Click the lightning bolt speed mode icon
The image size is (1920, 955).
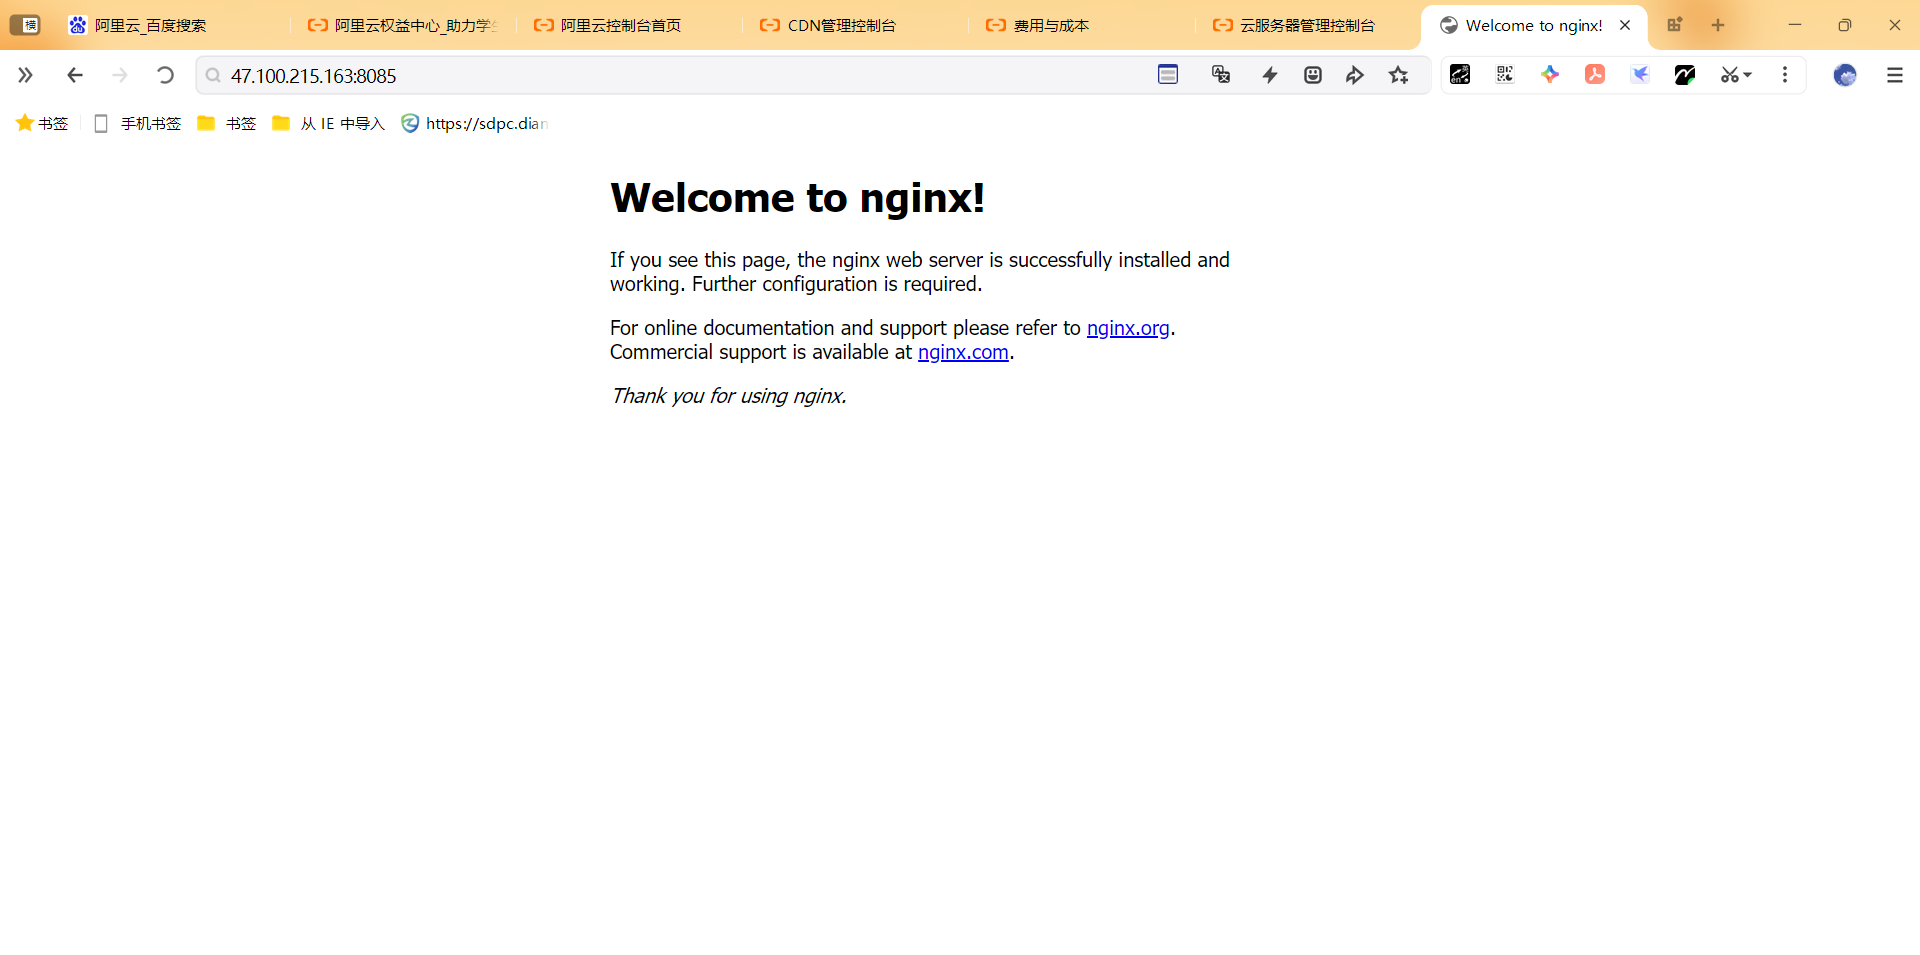click(x=1270, y=75)
